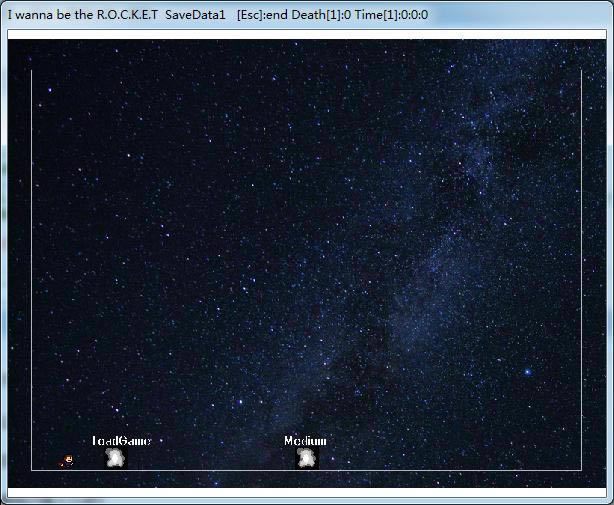Screen dimensions: 614x505
Task: Select the Medium difficulty text label
Action: click(305, 441)
